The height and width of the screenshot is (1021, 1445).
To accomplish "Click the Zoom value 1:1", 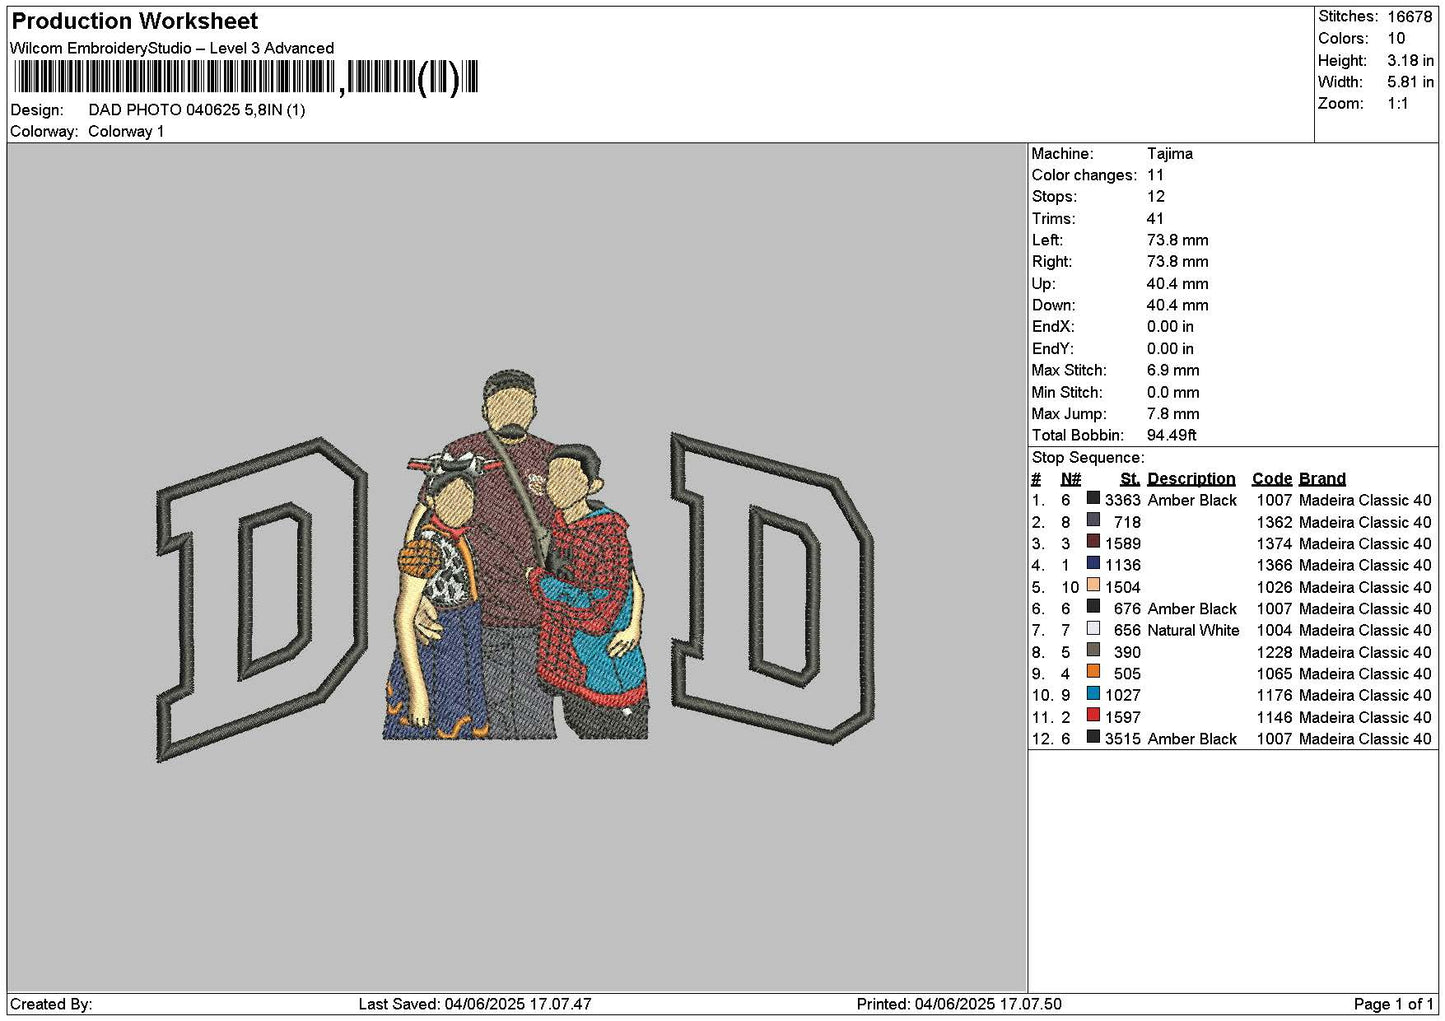I will tap(1398, 104).
